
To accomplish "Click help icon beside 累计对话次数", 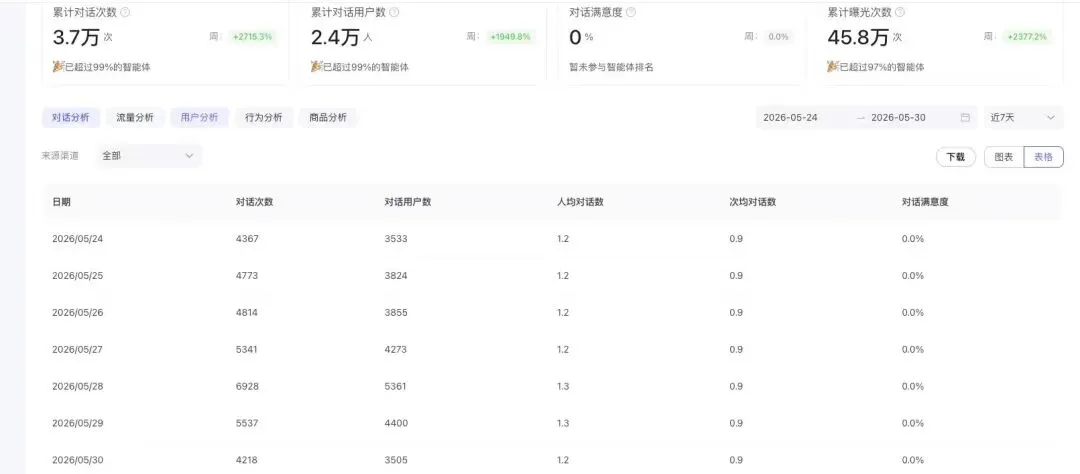I will point(125,12).
